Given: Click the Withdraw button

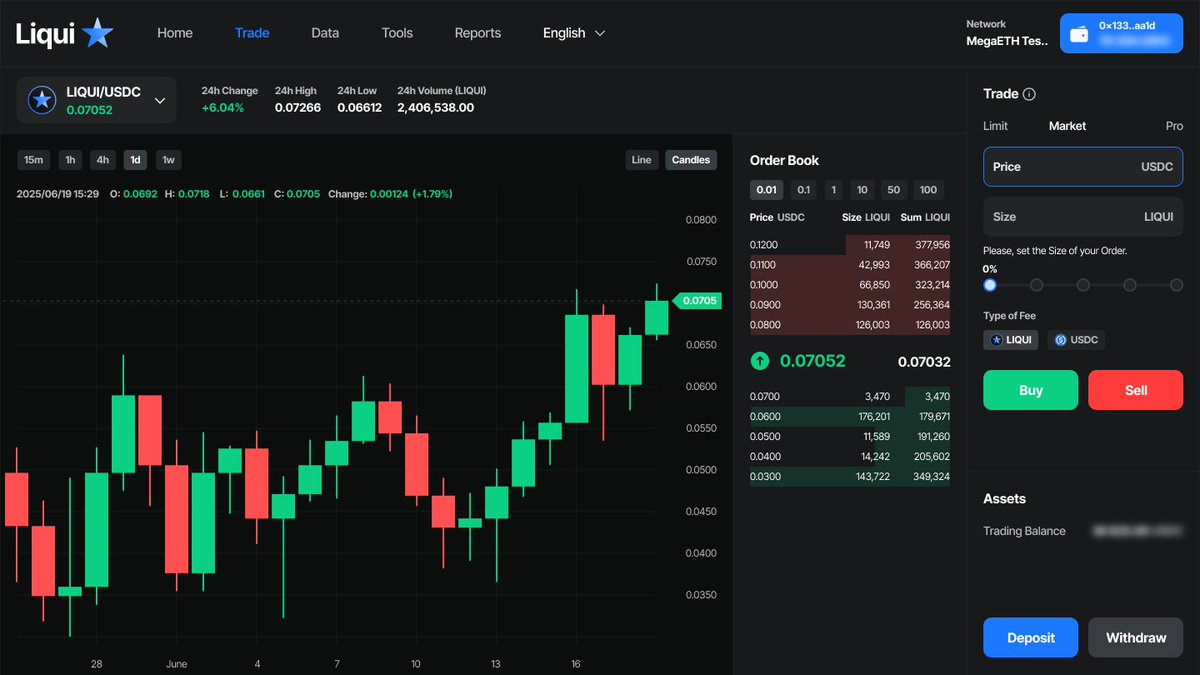Looking at the screenshot, I should click(x=1136, y=637).
